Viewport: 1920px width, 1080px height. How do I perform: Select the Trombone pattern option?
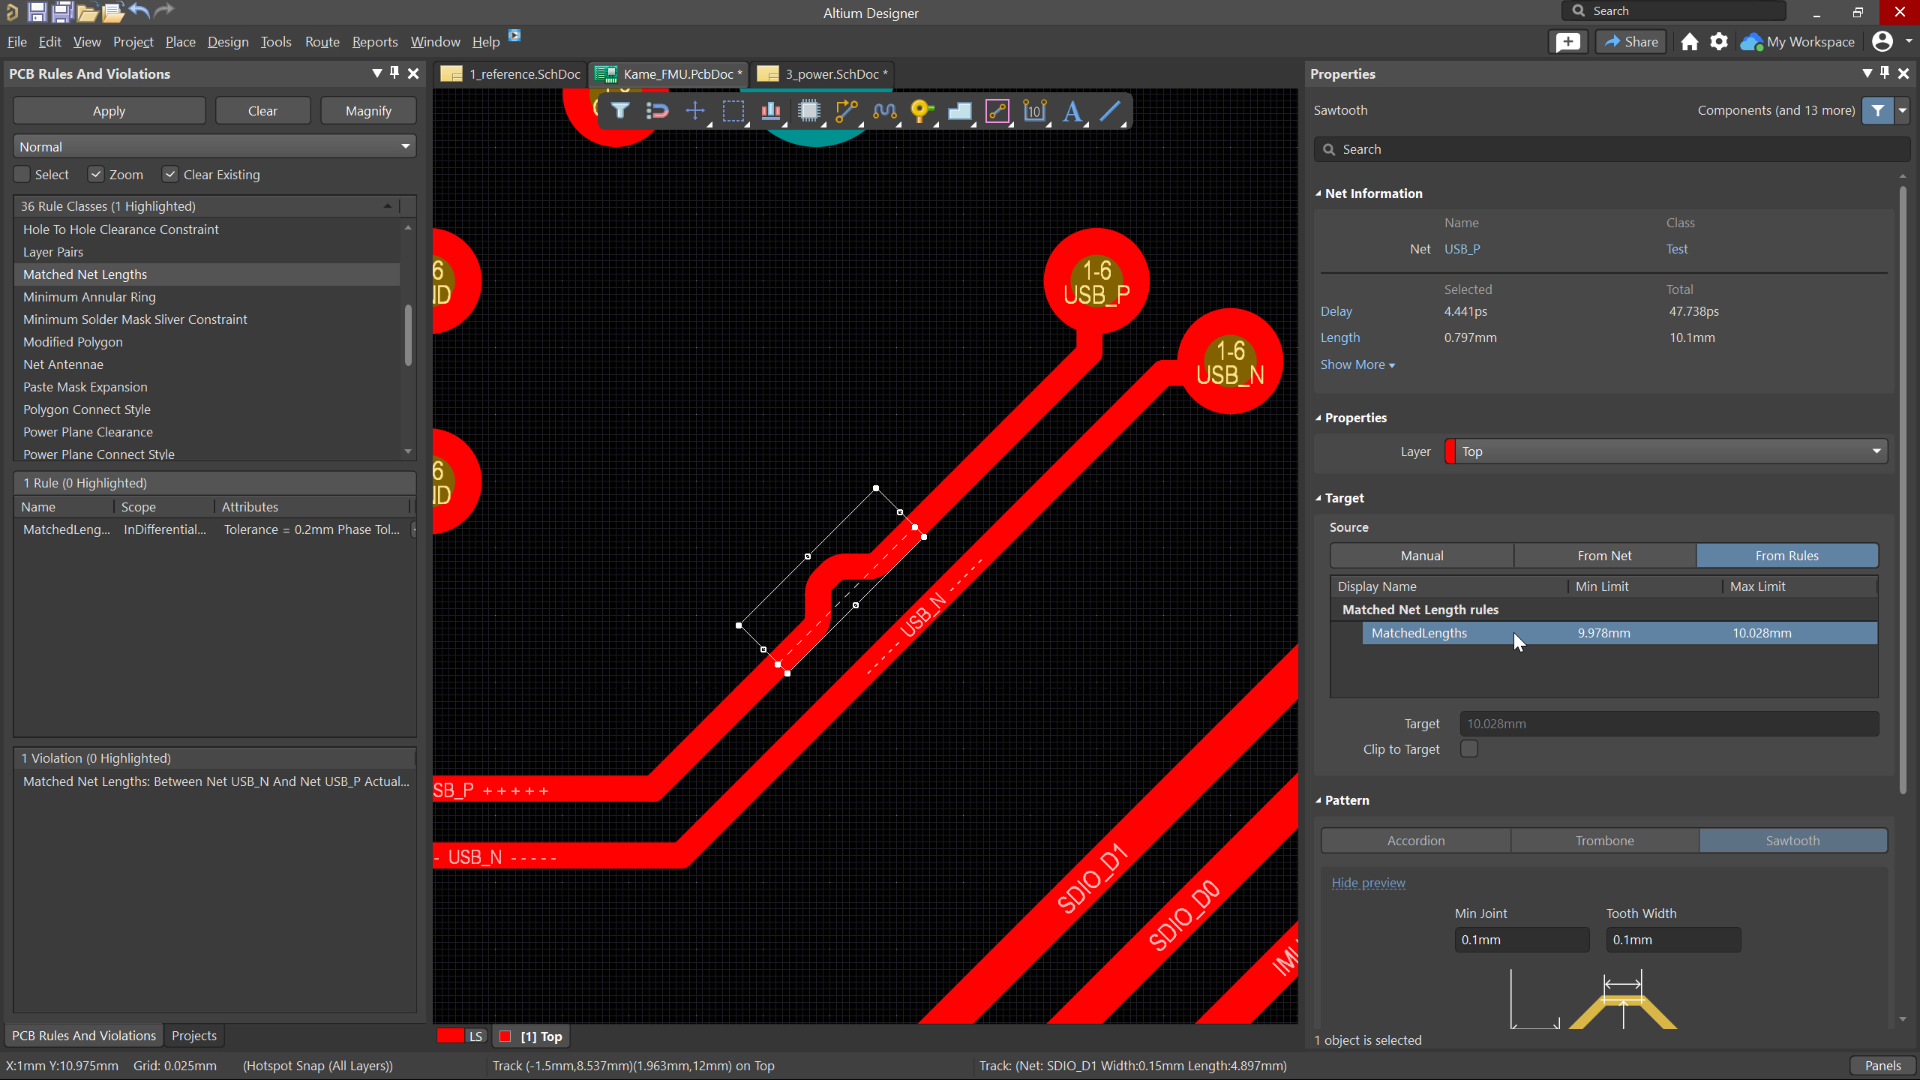[1604, 840]
